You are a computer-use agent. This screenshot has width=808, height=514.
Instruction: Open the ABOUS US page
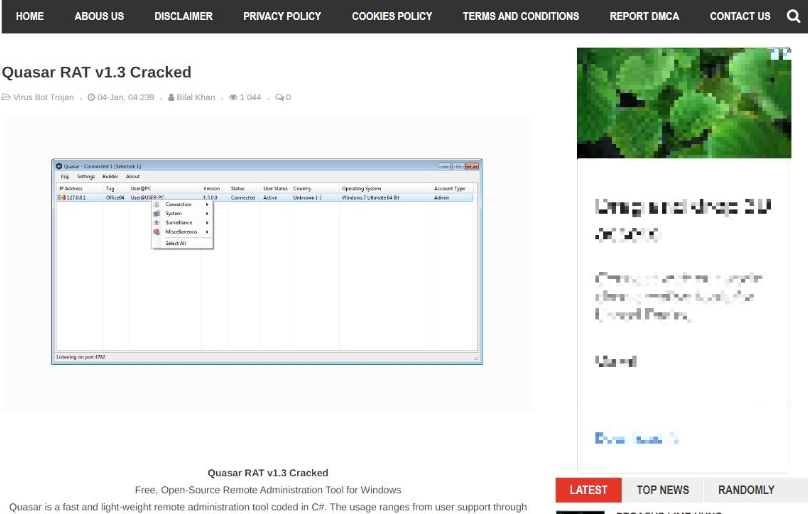(x=99, y=16)
